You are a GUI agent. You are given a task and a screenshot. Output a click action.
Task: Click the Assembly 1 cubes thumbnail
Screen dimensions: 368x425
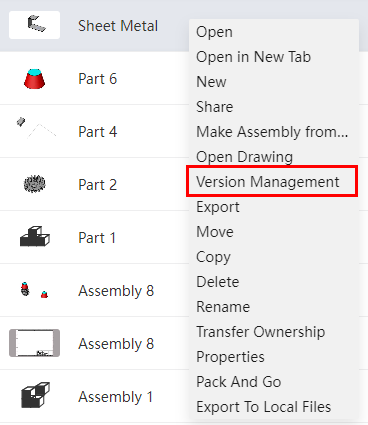pos(35,395)
